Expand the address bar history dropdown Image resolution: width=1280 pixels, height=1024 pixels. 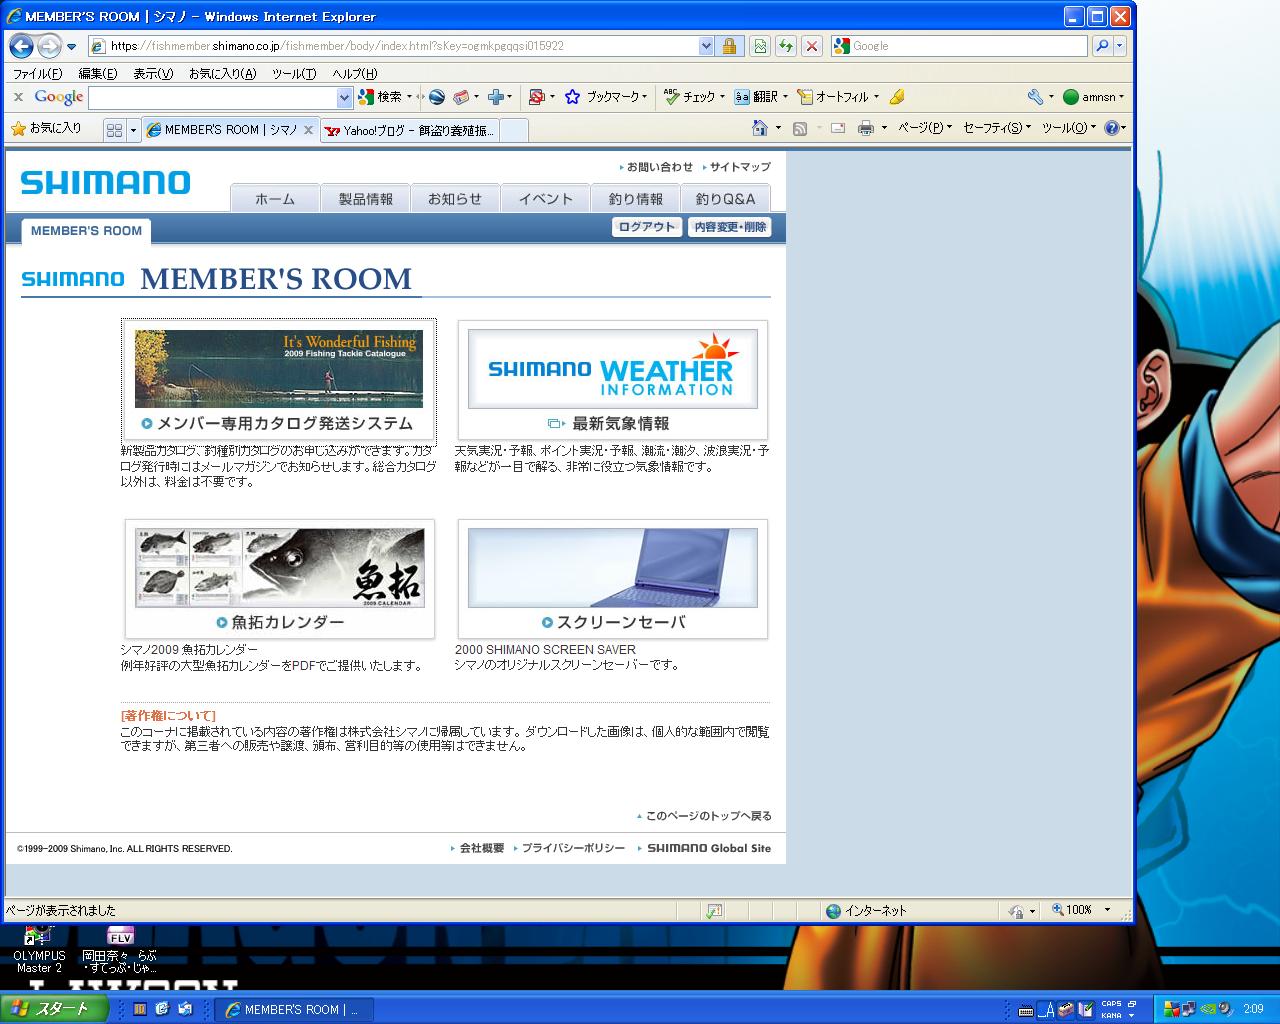(706, 46)
